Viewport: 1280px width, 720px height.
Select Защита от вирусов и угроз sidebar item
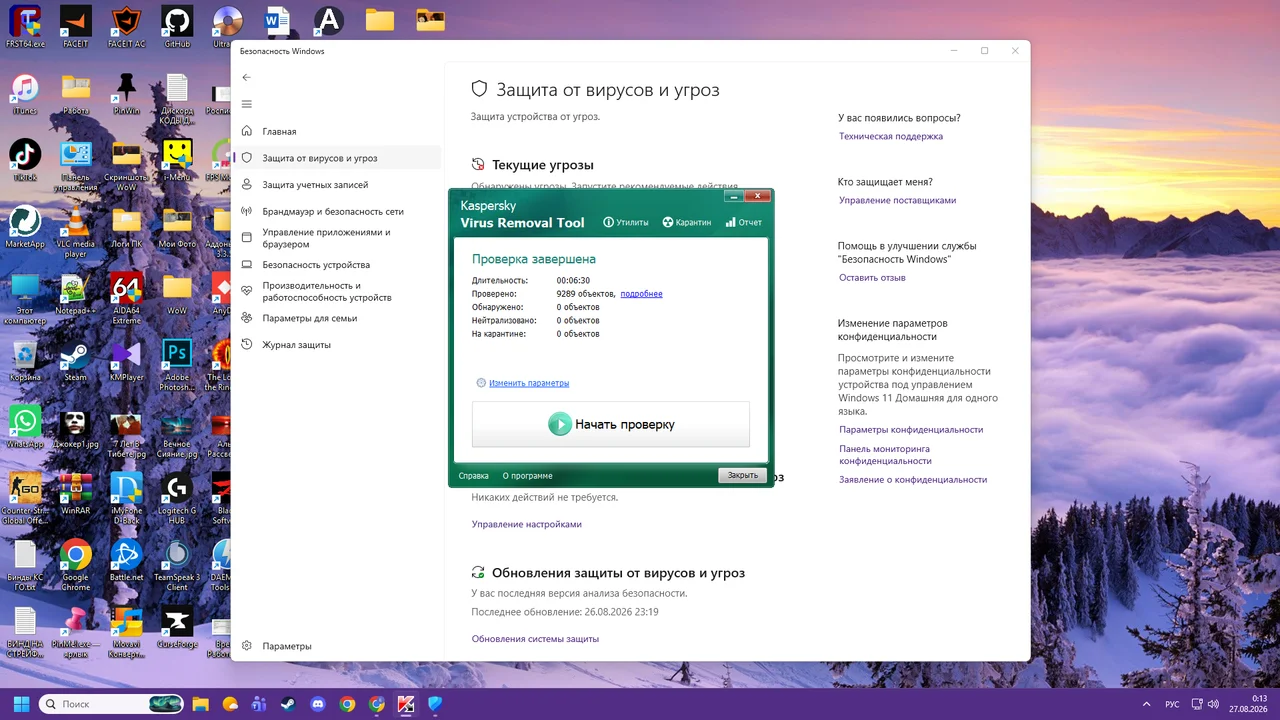point(337,158)
